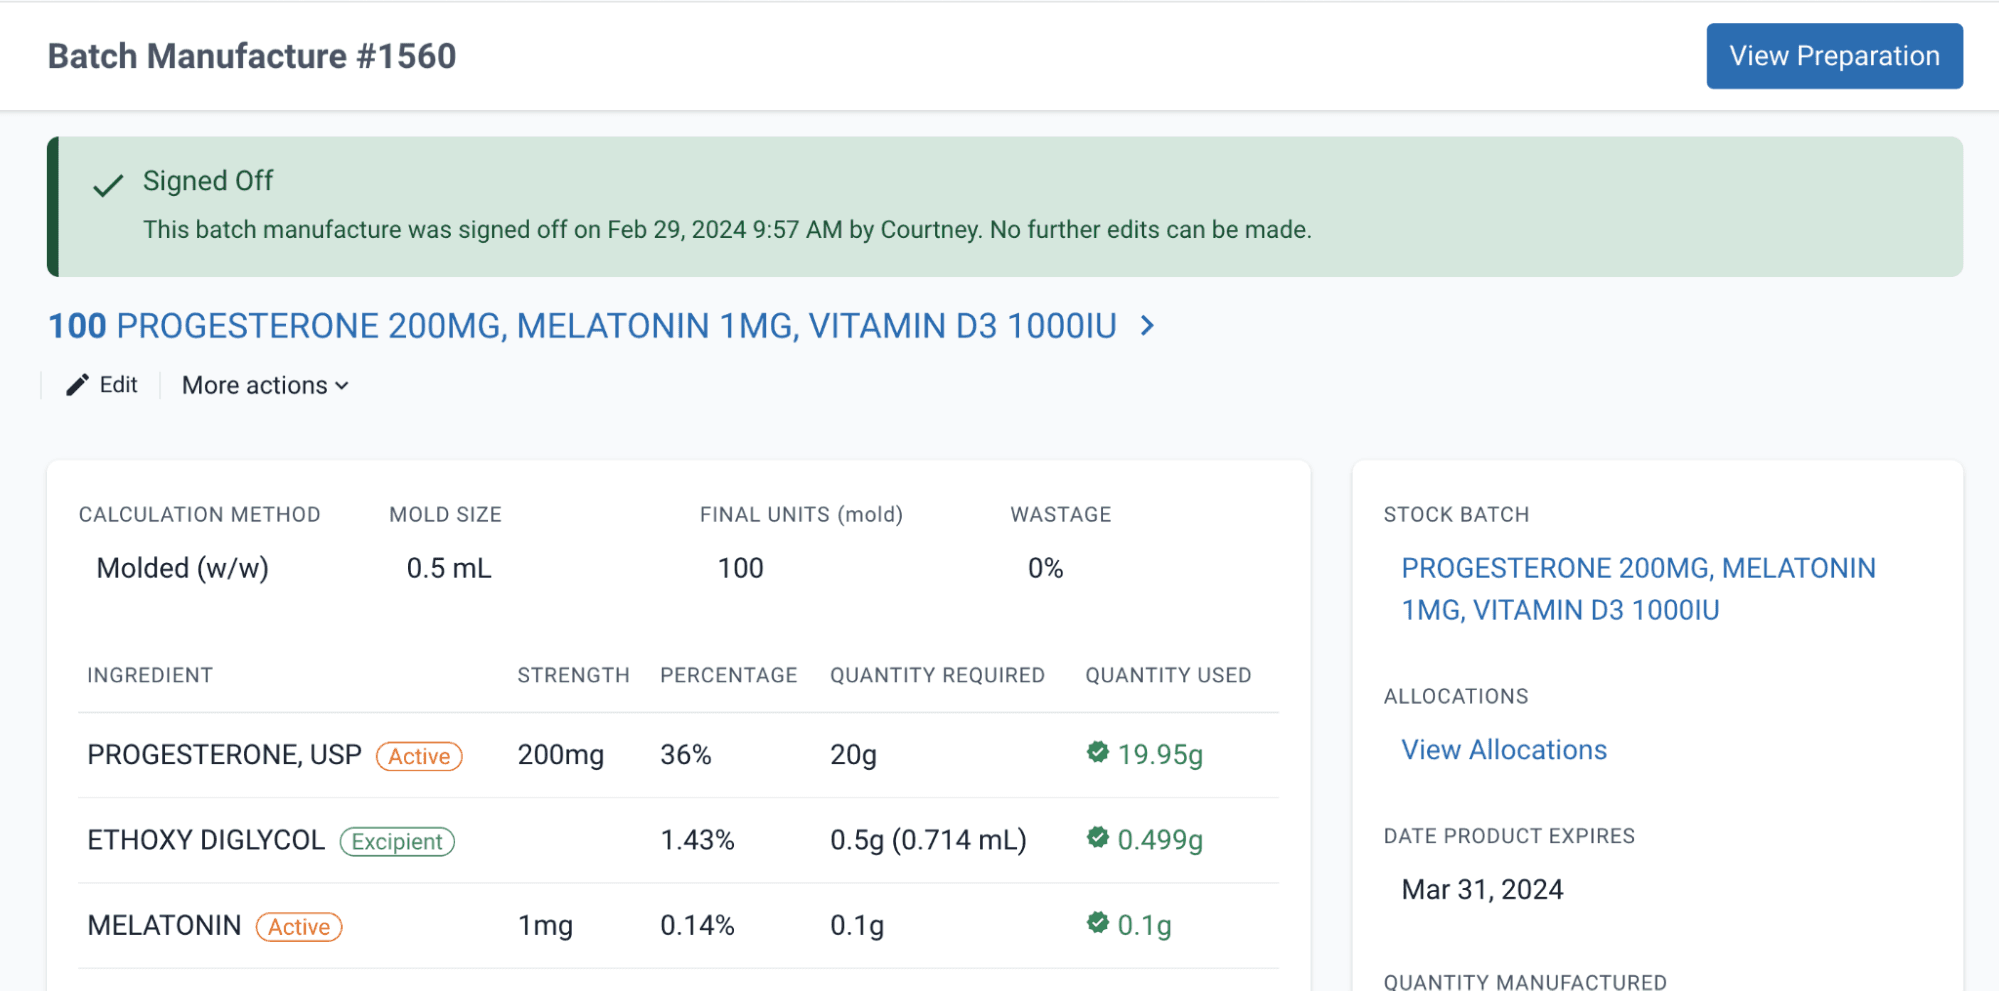1999x991 pixels.
Task: Open the More actions dropdown
Action: (265, 385)
